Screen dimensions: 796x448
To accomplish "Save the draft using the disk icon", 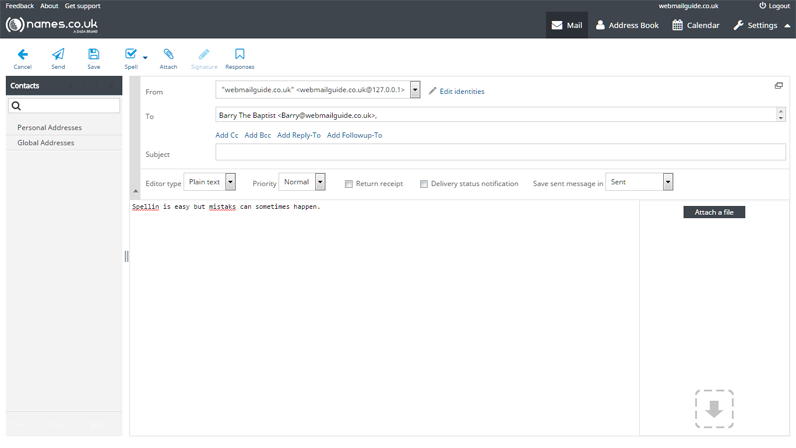I will point(93,59).
